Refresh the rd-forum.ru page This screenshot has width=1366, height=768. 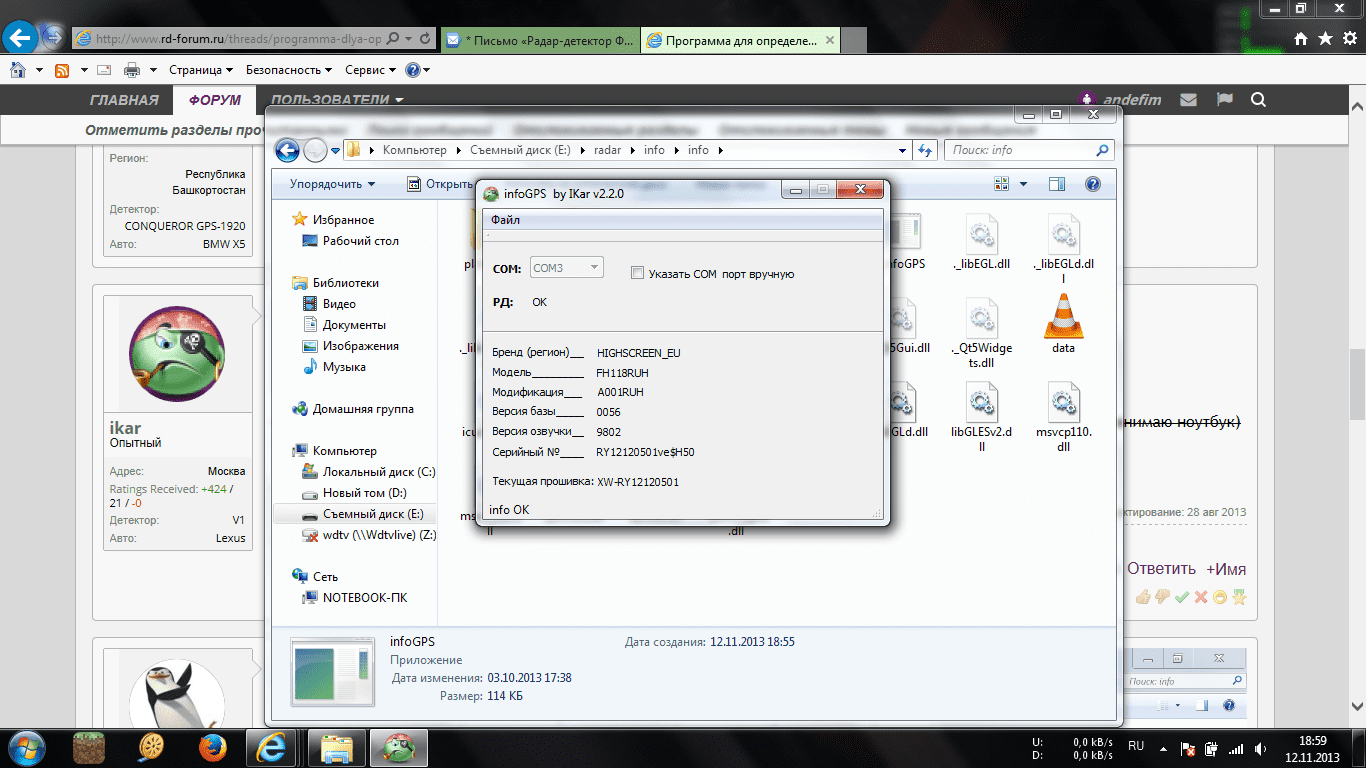pos(426,39)
